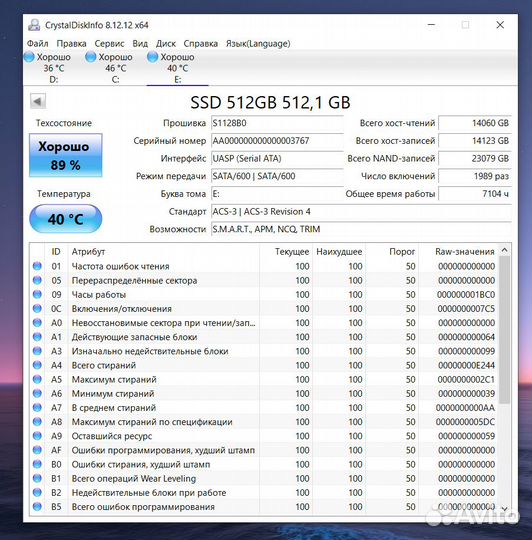The height and width of the screenshot is (540, 532).
Task: Click status orb for attribute AF row
Action: tap(37, 450)
